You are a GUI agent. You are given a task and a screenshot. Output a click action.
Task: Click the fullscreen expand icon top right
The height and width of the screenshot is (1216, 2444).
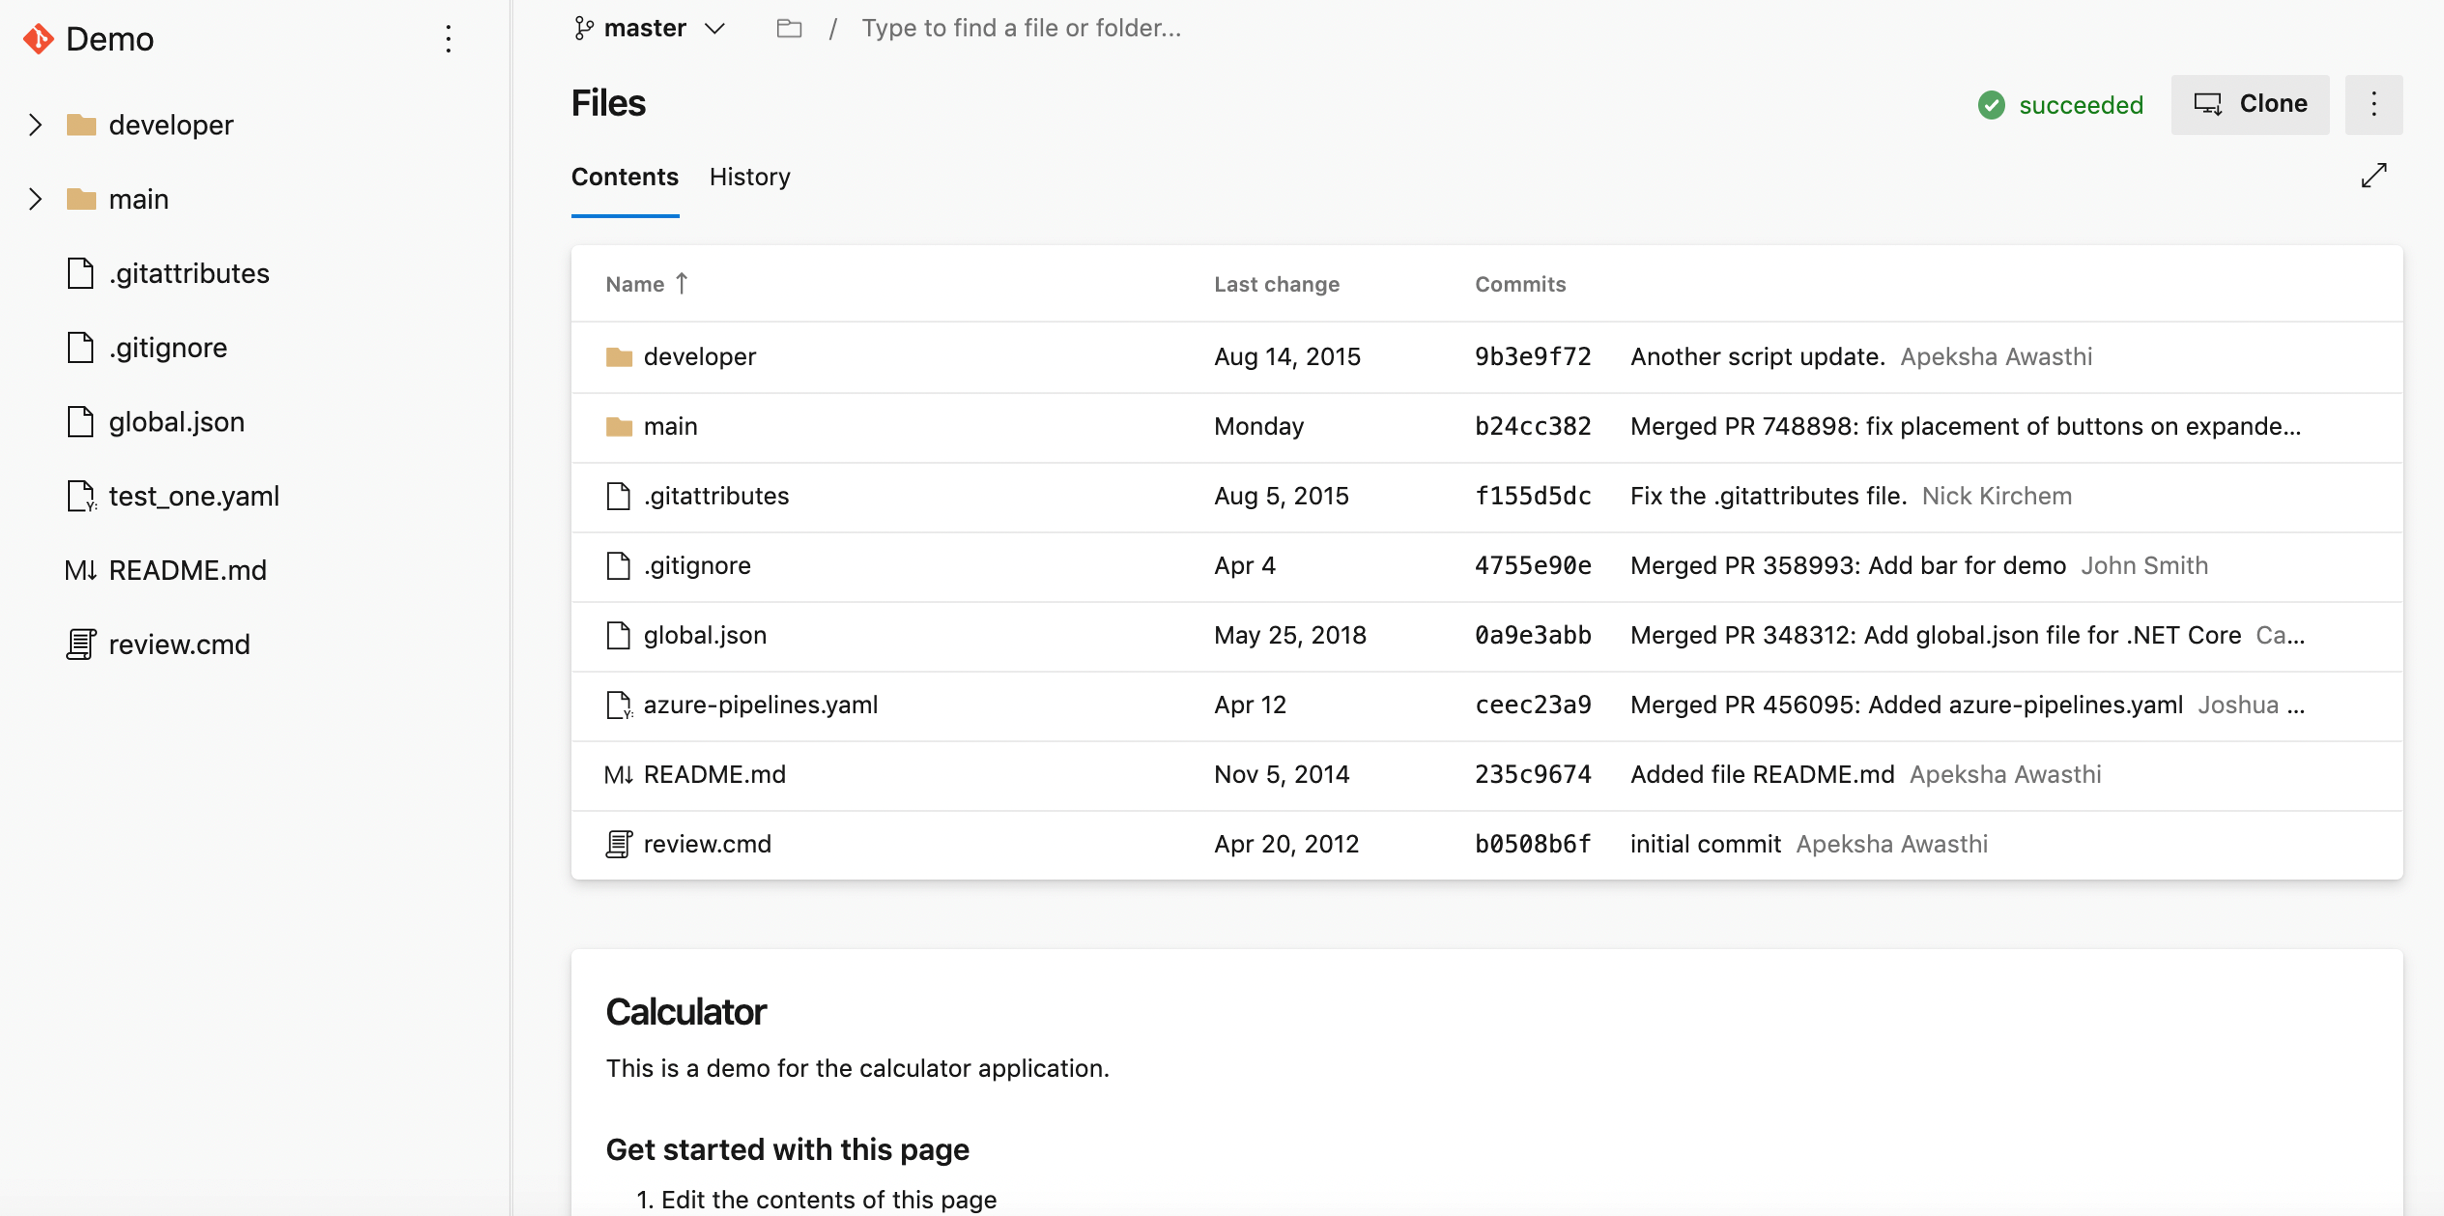pyautogui.click(x=2379, y=175)
